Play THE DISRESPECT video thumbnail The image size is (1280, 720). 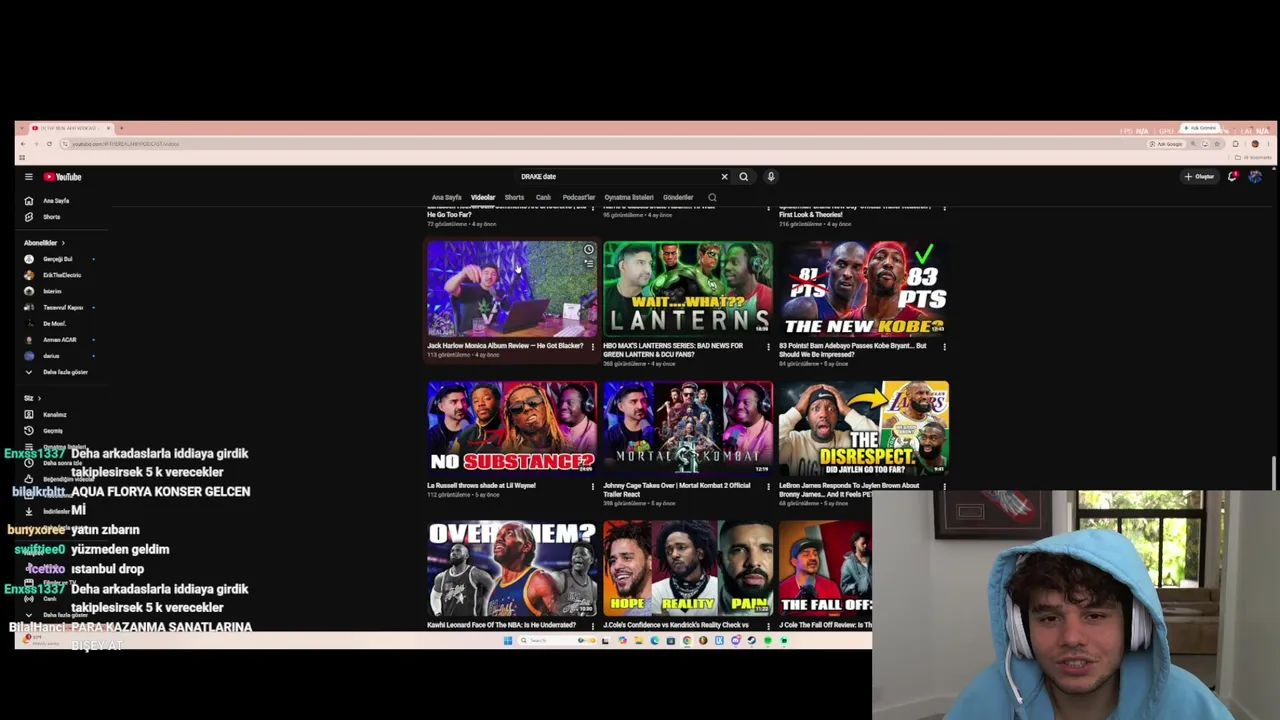click(x=864, y=429)
